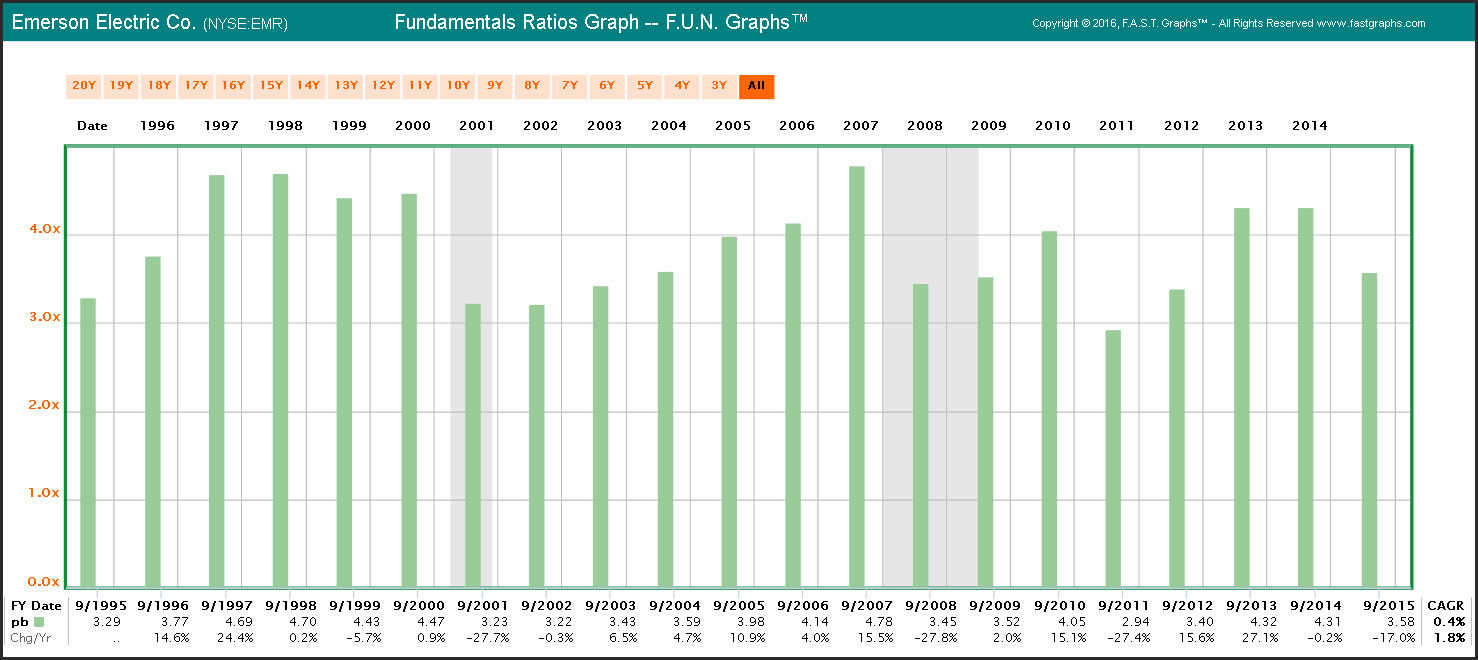Click the green pb legend swatch
The width and height of the screenshot is (1478, 660).
39,622
